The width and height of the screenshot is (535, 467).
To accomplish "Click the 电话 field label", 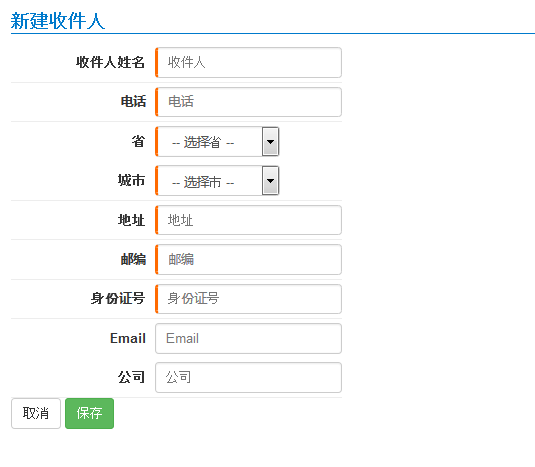I will tap(133, 102).
